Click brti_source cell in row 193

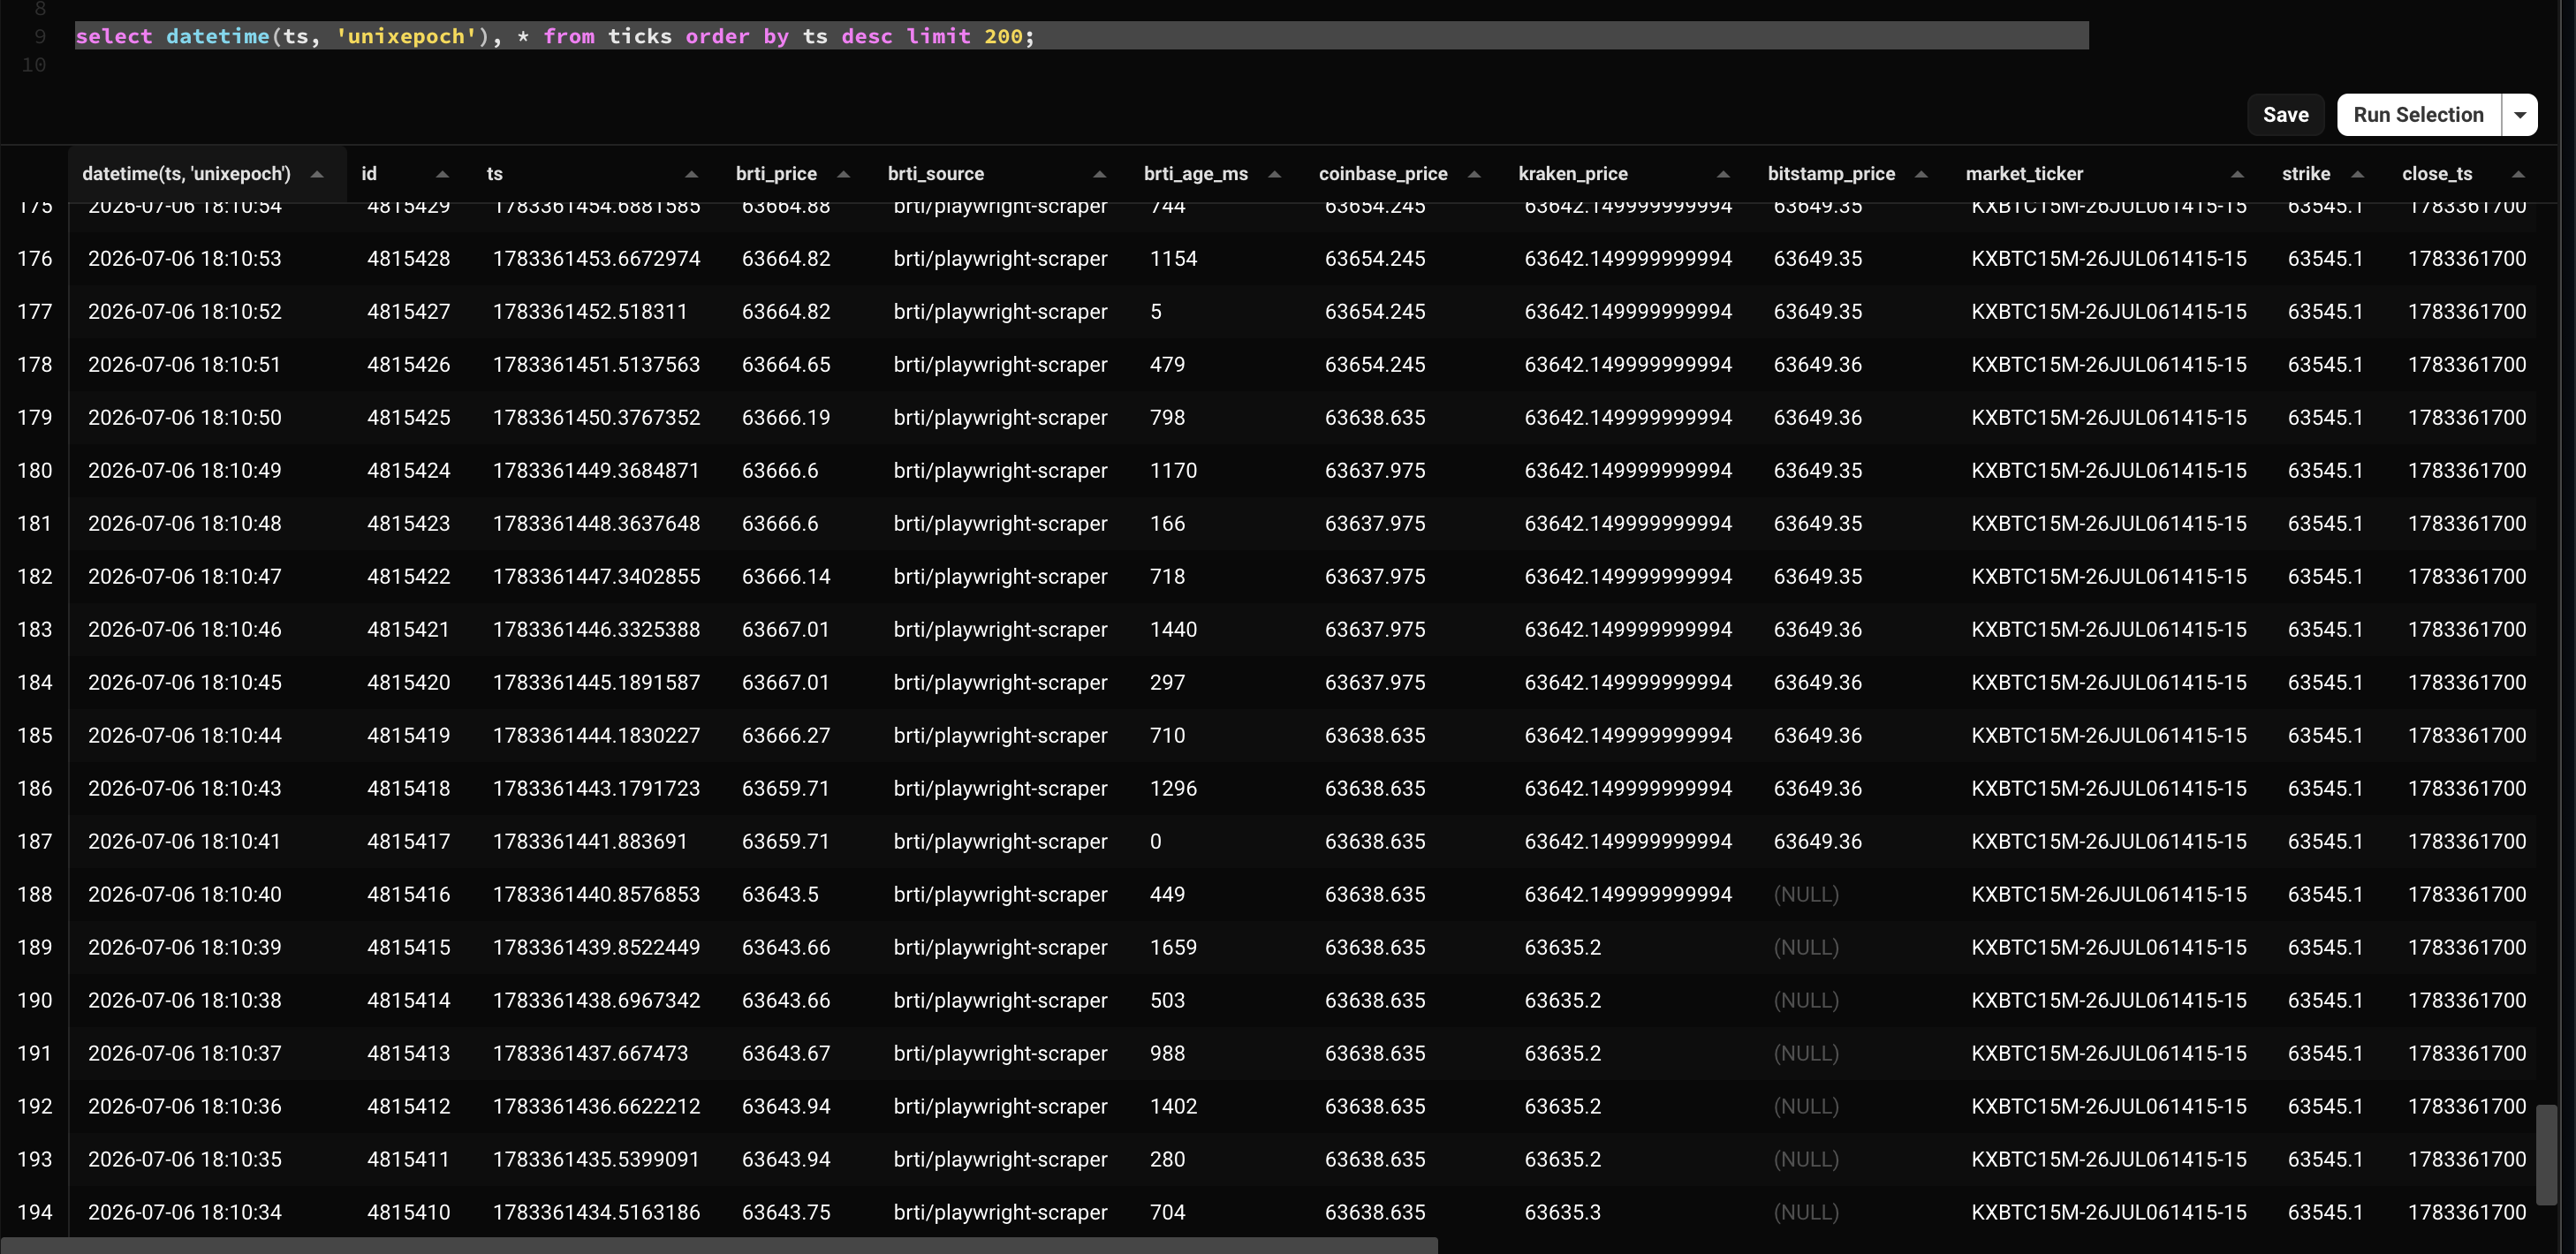tap(1000, 1160)
